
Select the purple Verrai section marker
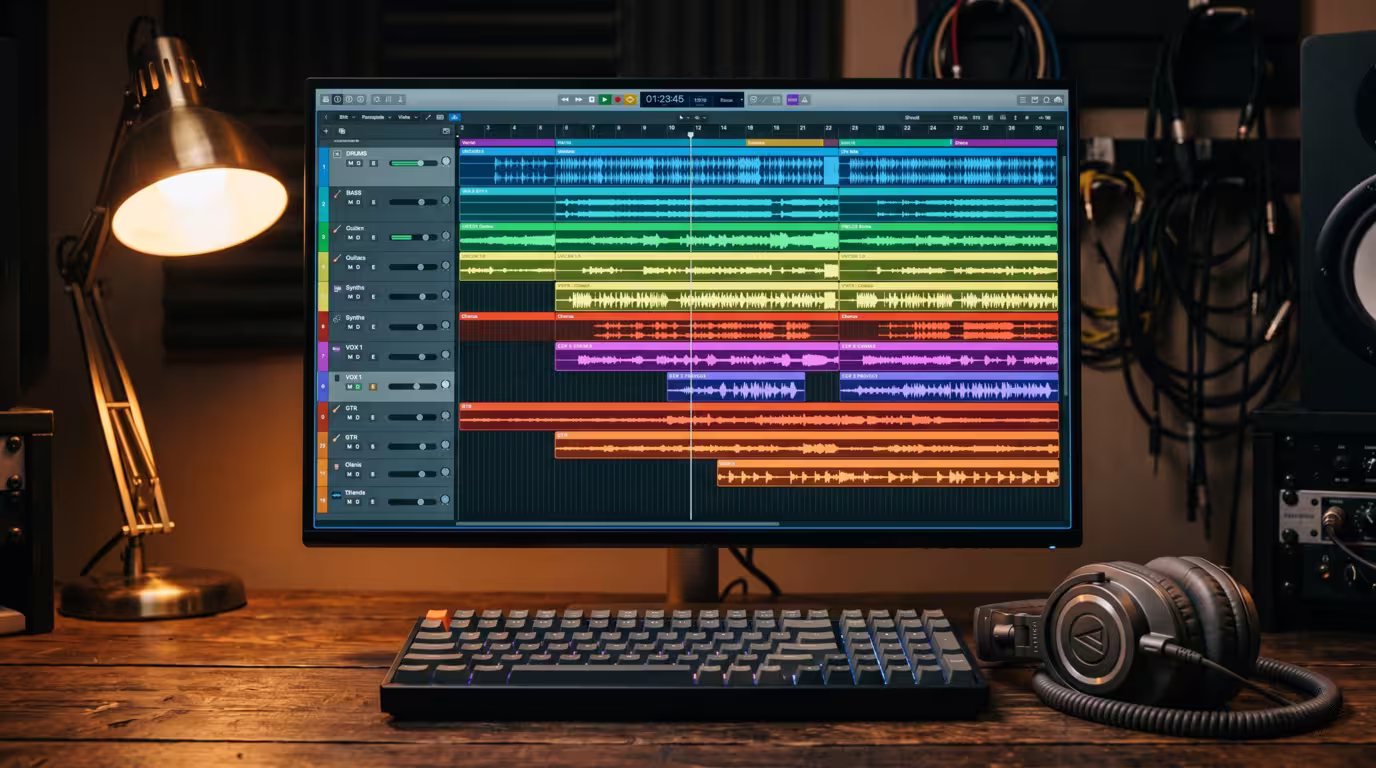[508, 143]
